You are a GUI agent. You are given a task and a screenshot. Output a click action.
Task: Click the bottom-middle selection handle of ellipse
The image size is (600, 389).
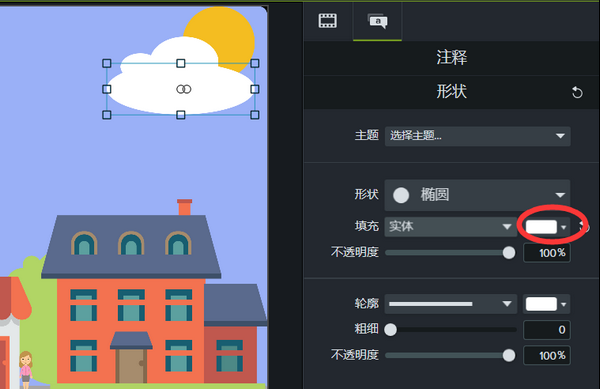point(181,115)
